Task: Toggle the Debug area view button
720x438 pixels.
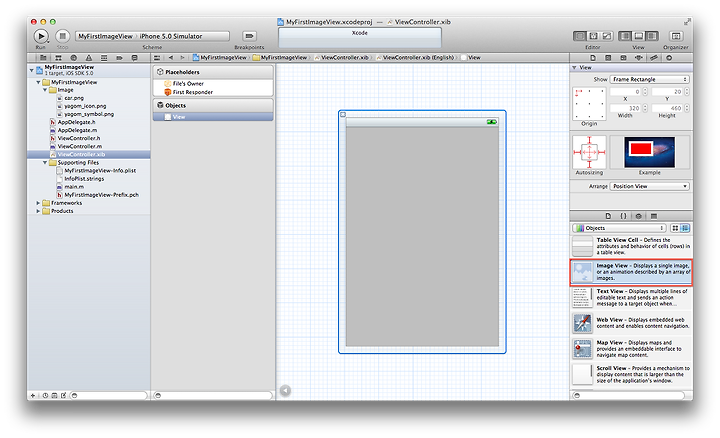Action: pyautogui.click(x=638, y=36)
